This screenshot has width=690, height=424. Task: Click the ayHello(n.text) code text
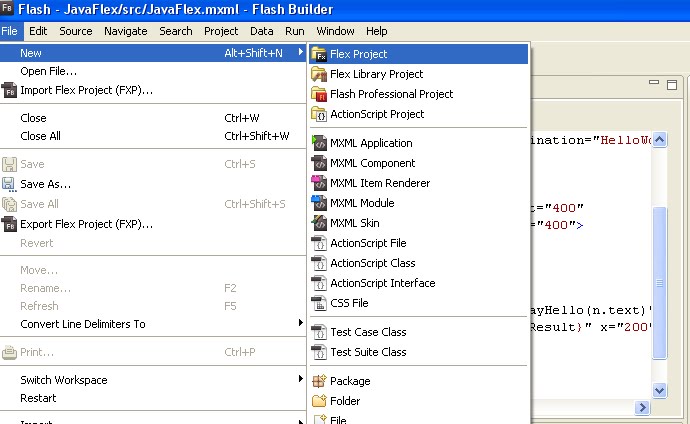(x=588, y=311)
